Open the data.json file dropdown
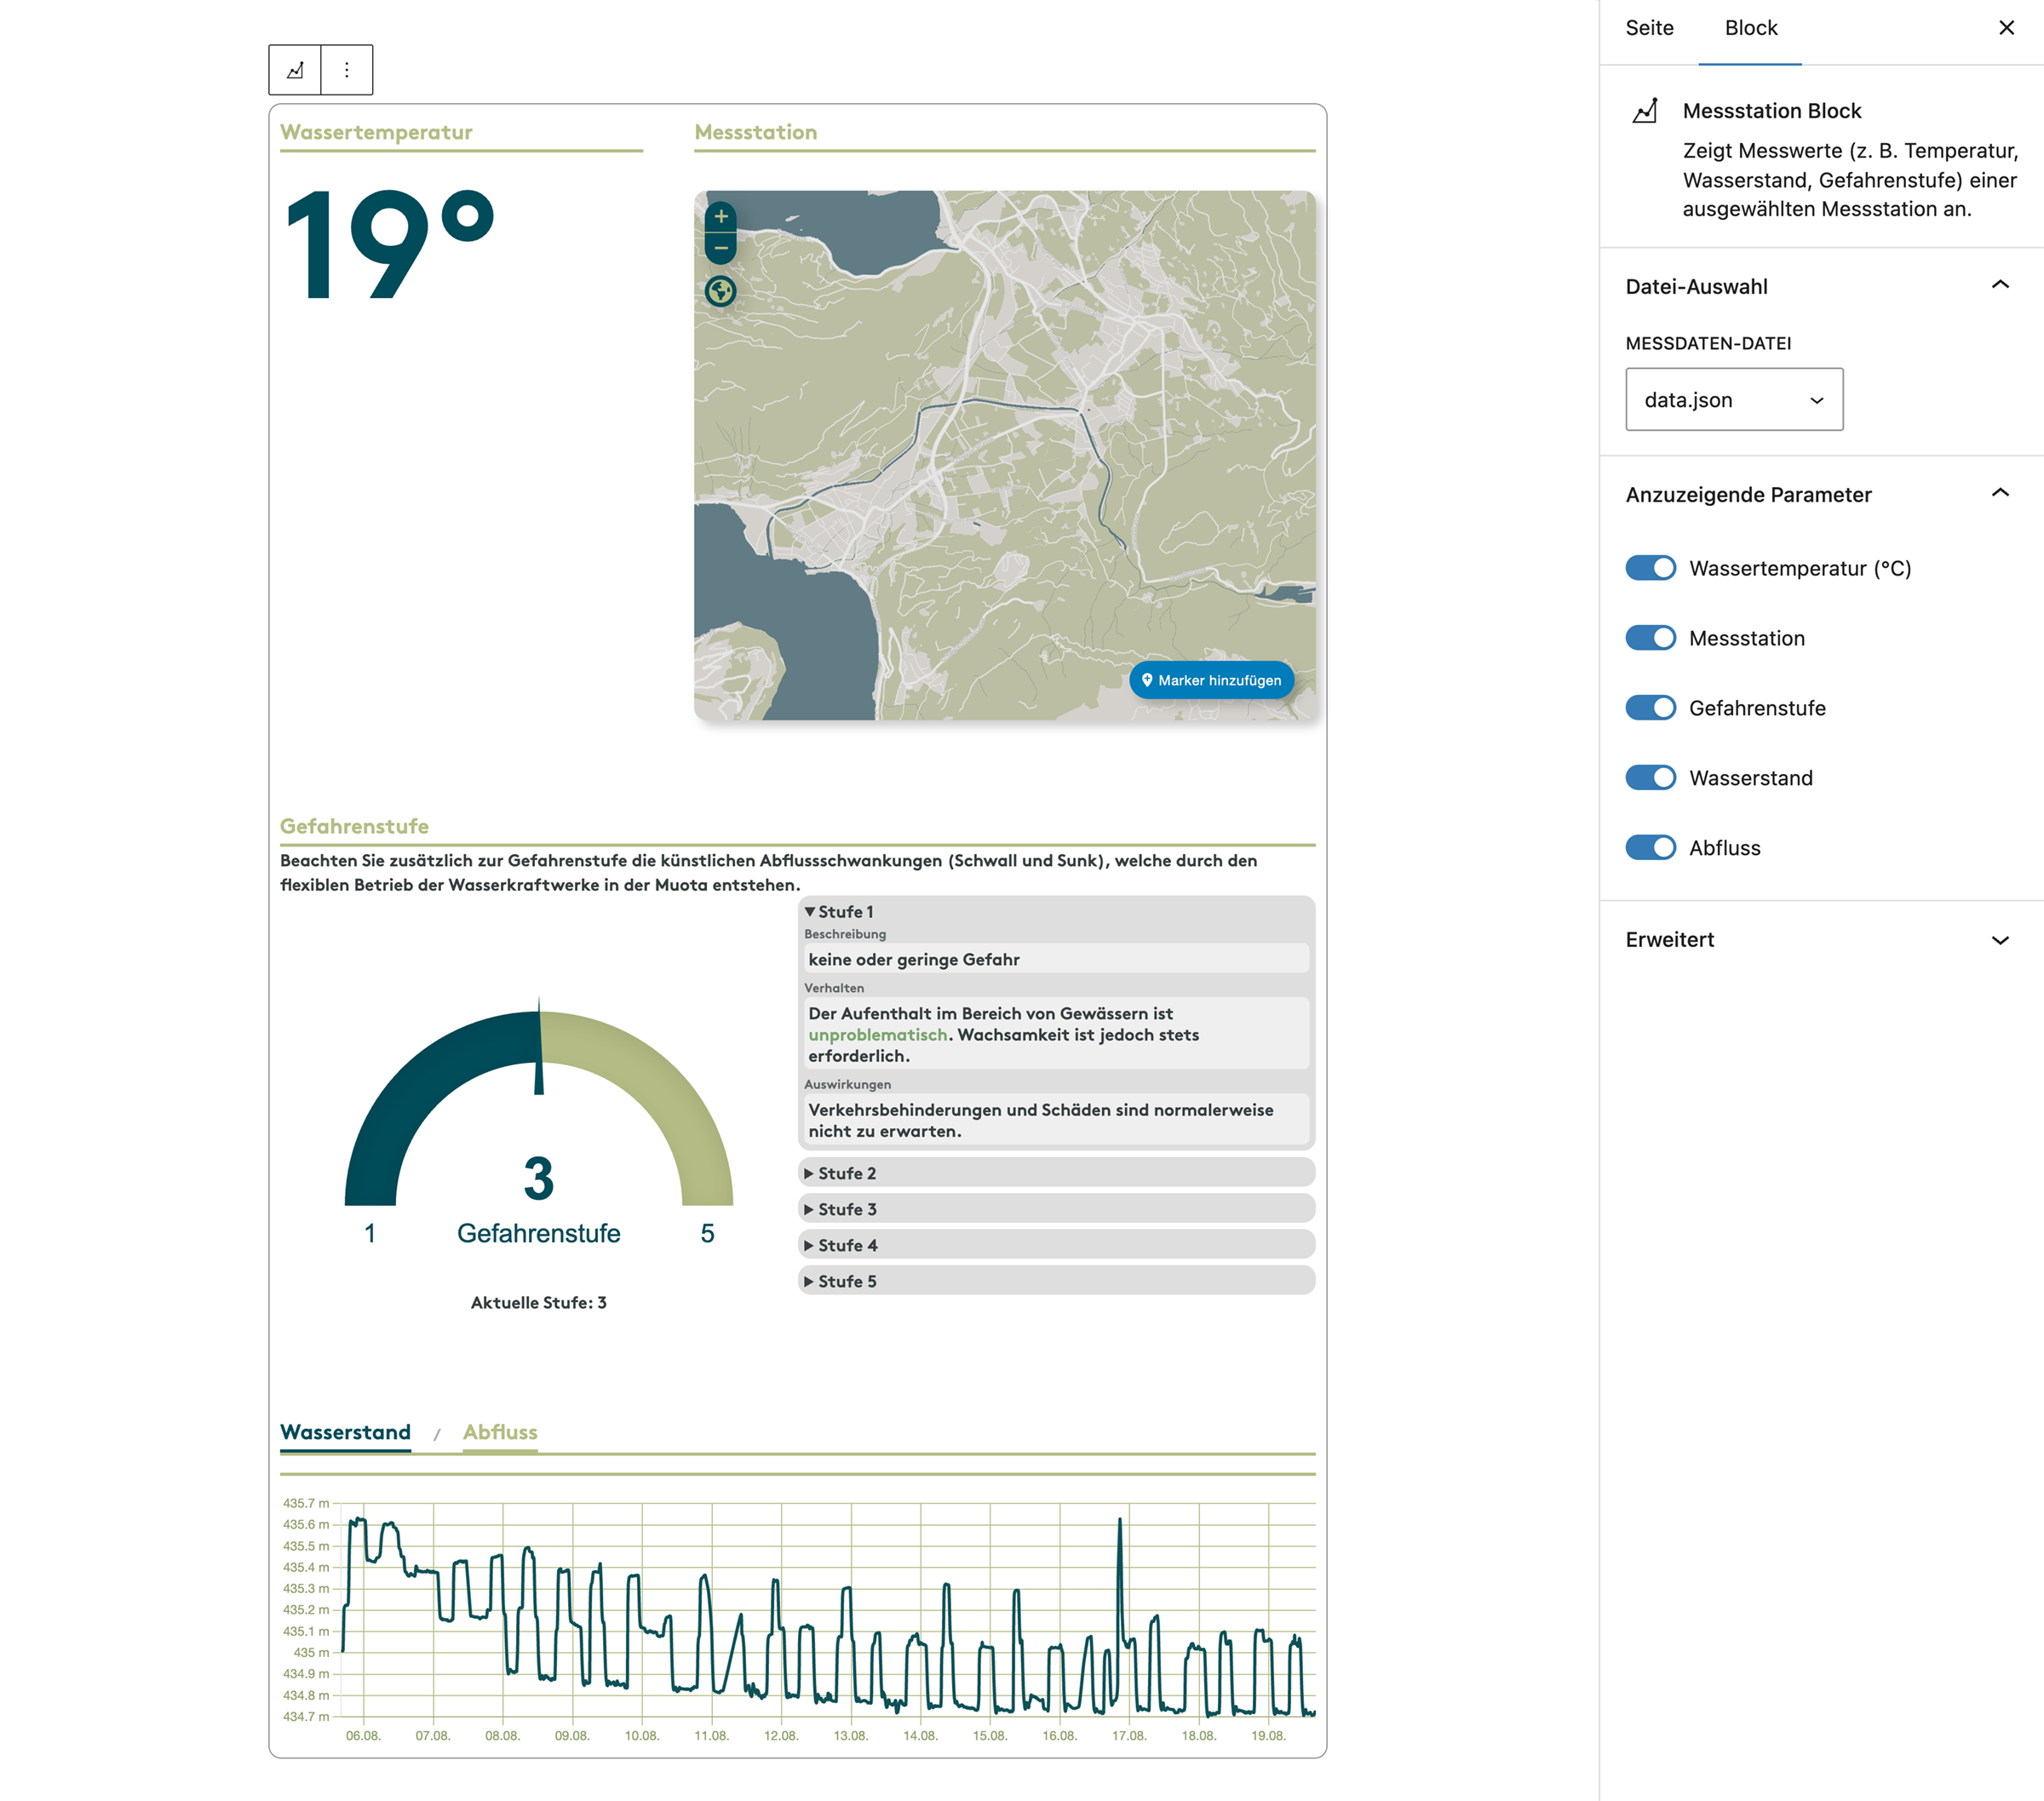 tap(1734, 400)
